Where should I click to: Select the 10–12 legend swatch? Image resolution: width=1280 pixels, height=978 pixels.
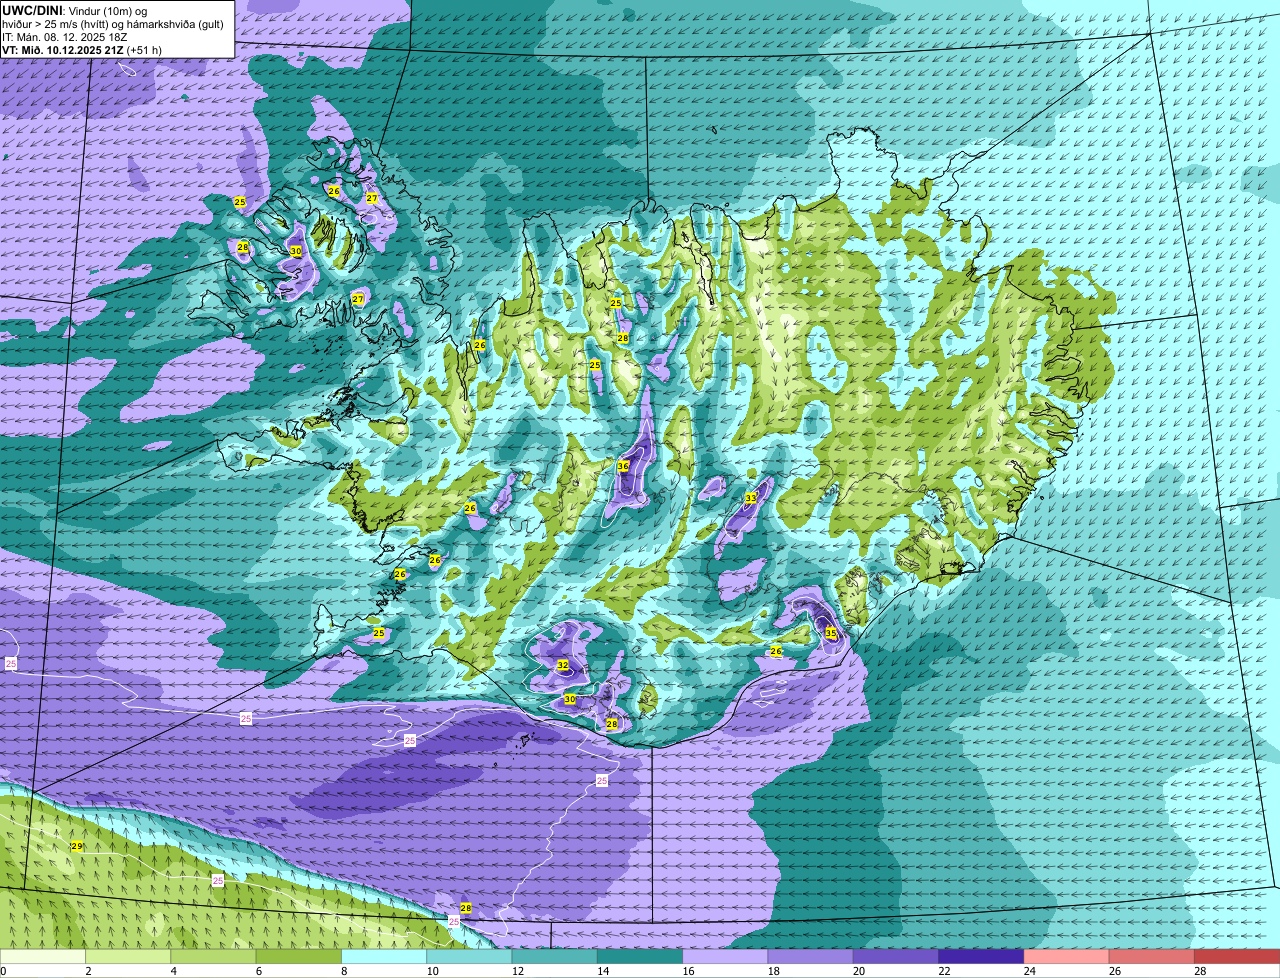470,956
